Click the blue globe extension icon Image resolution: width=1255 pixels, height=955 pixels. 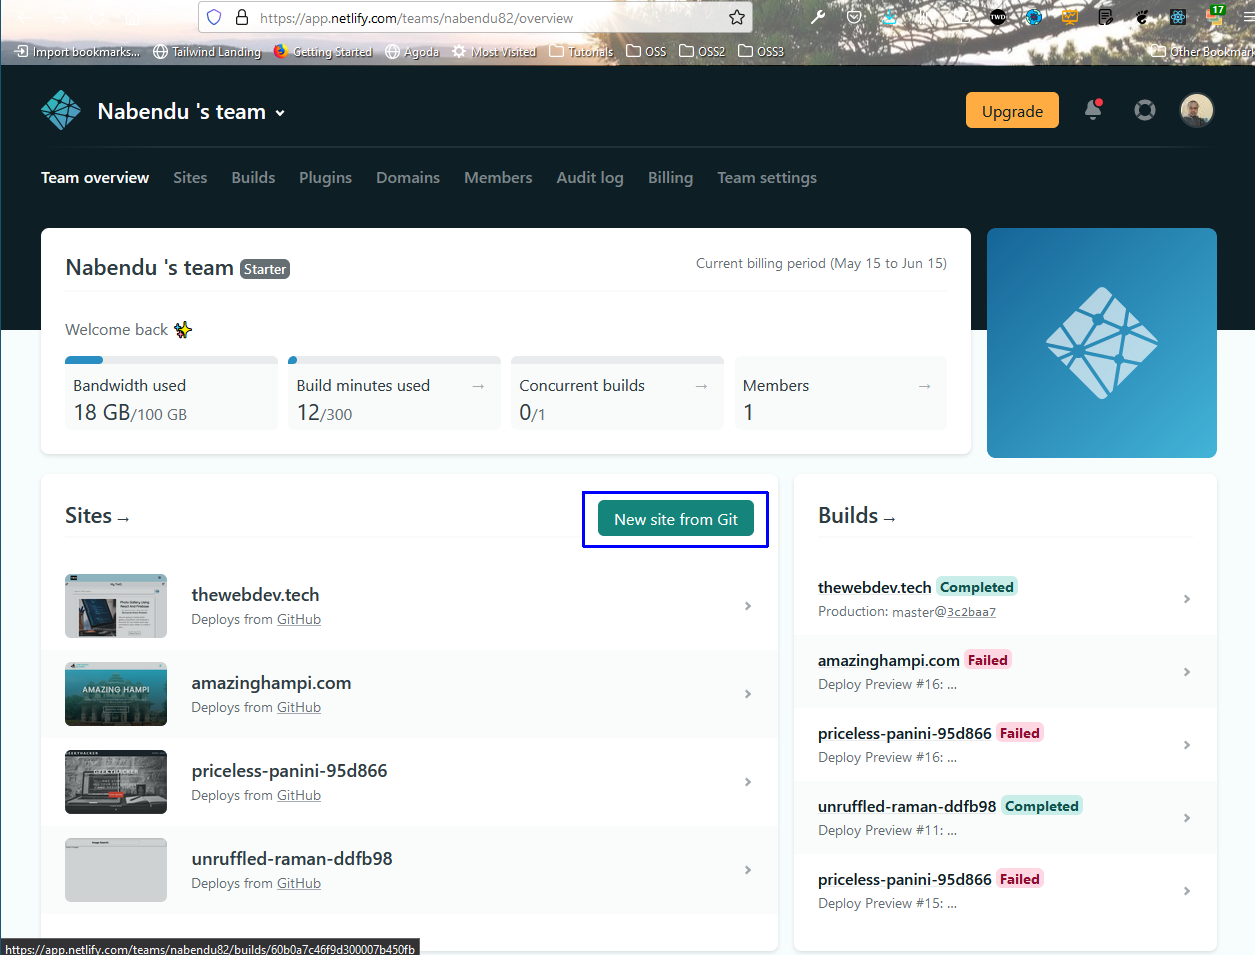1034,17
